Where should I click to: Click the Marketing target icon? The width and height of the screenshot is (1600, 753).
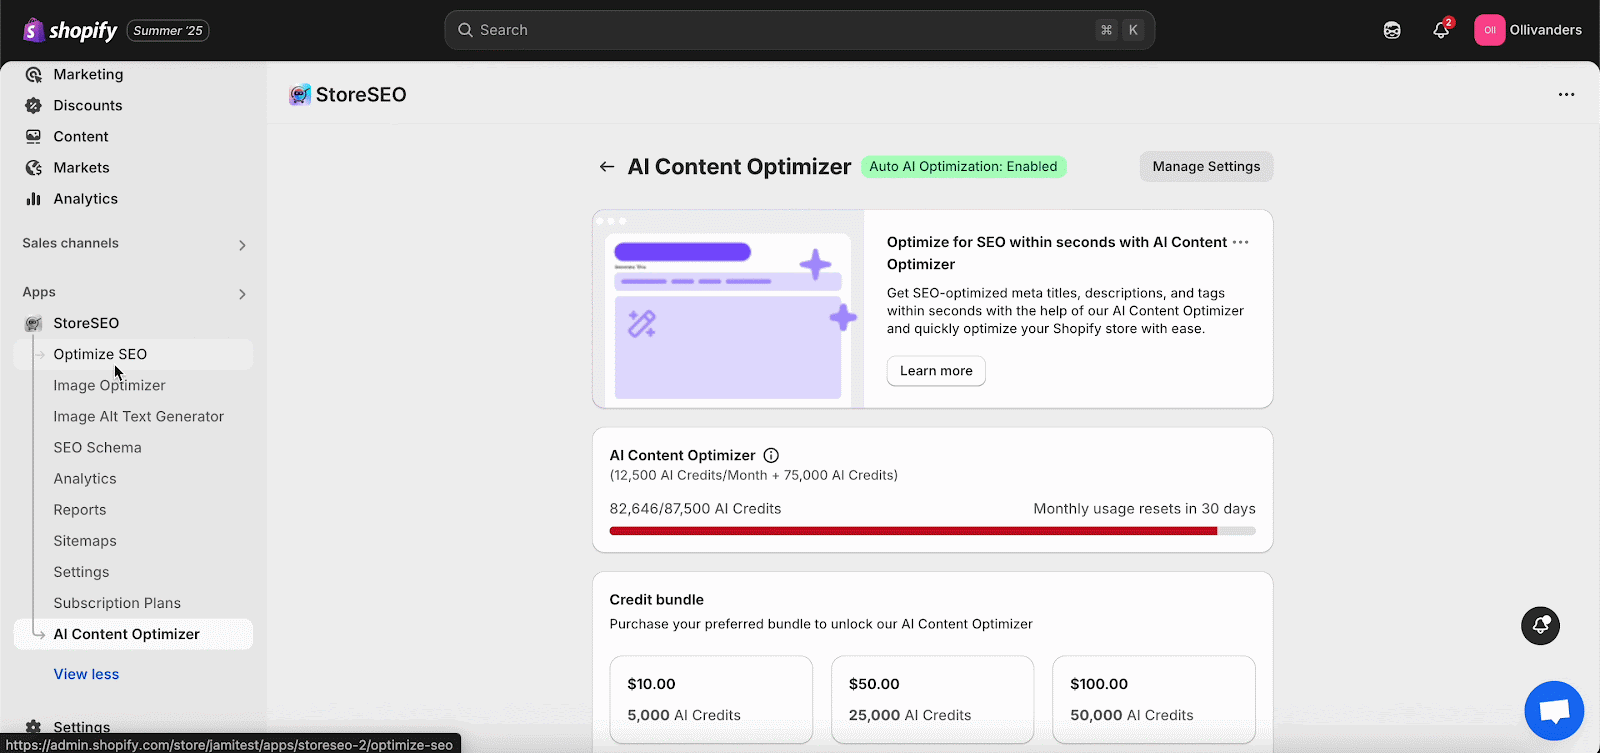tap(34, 74)
